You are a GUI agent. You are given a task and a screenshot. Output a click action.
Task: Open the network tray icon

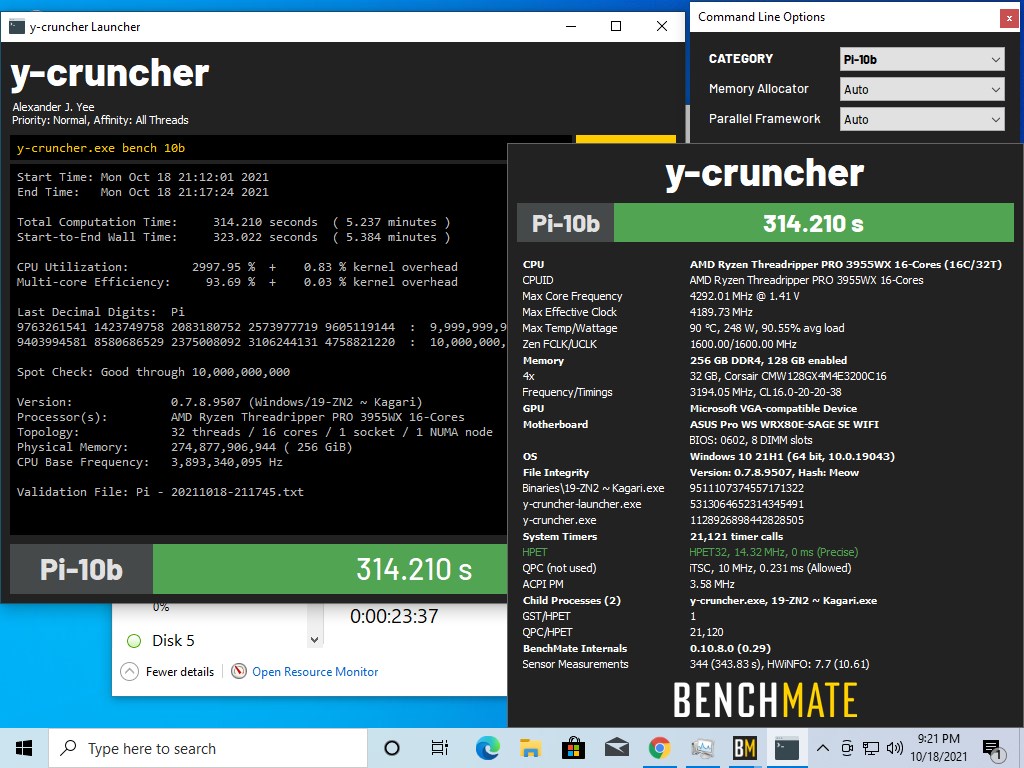pyautogui.click(x=871, y=748)
